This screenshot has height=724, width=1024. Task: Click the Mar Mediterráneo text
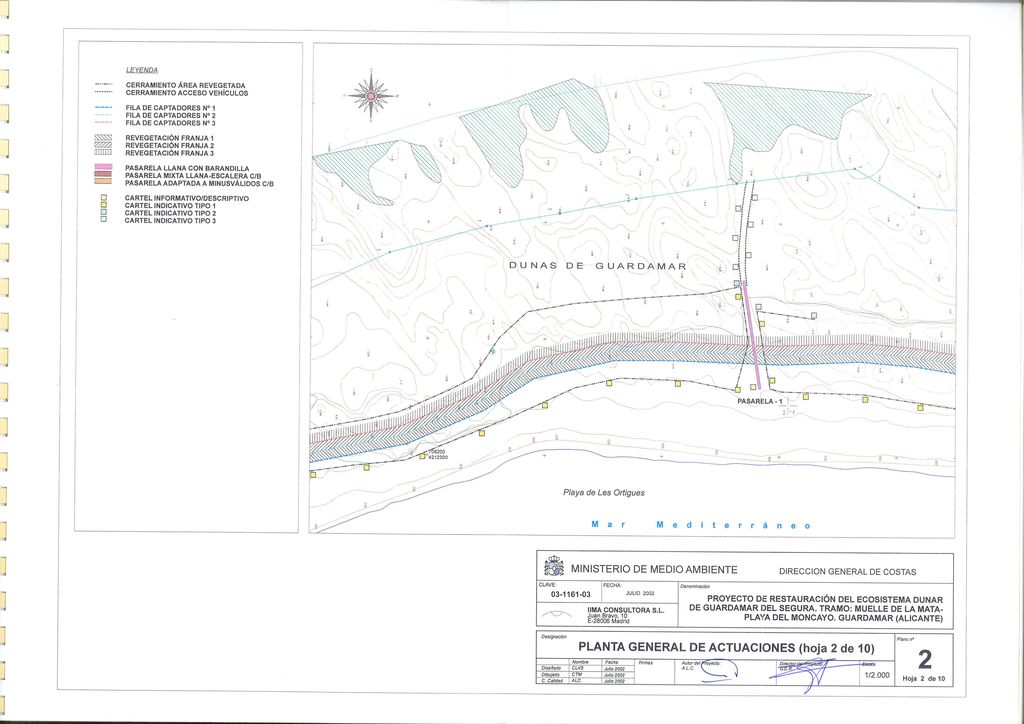tap(700, 525)
